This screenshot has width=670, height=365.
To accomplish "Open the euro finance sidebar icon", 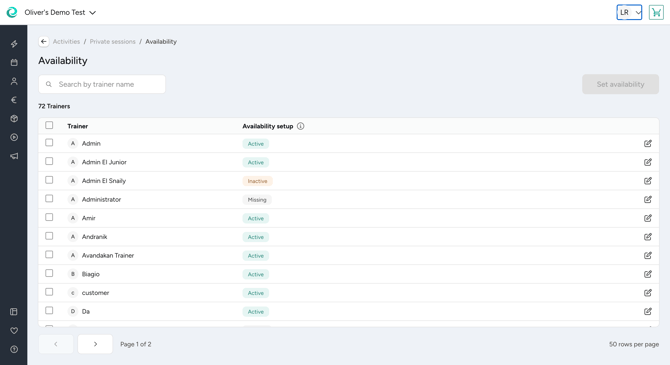I will pyautogui.click(x=14, y=100).
